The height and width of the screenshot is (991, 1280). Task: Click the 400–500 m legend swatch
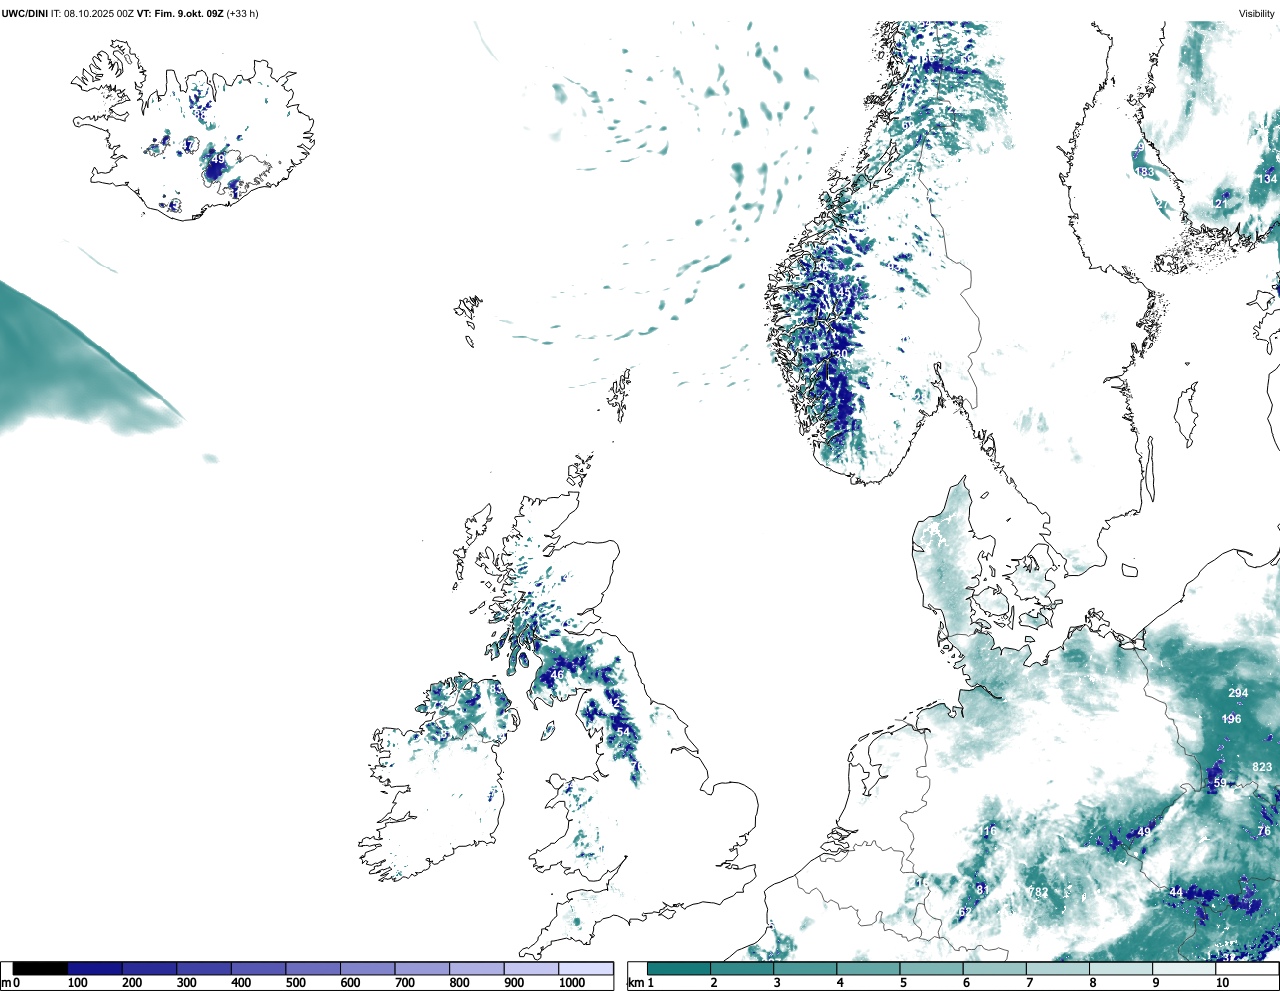(x=258, y=969)
